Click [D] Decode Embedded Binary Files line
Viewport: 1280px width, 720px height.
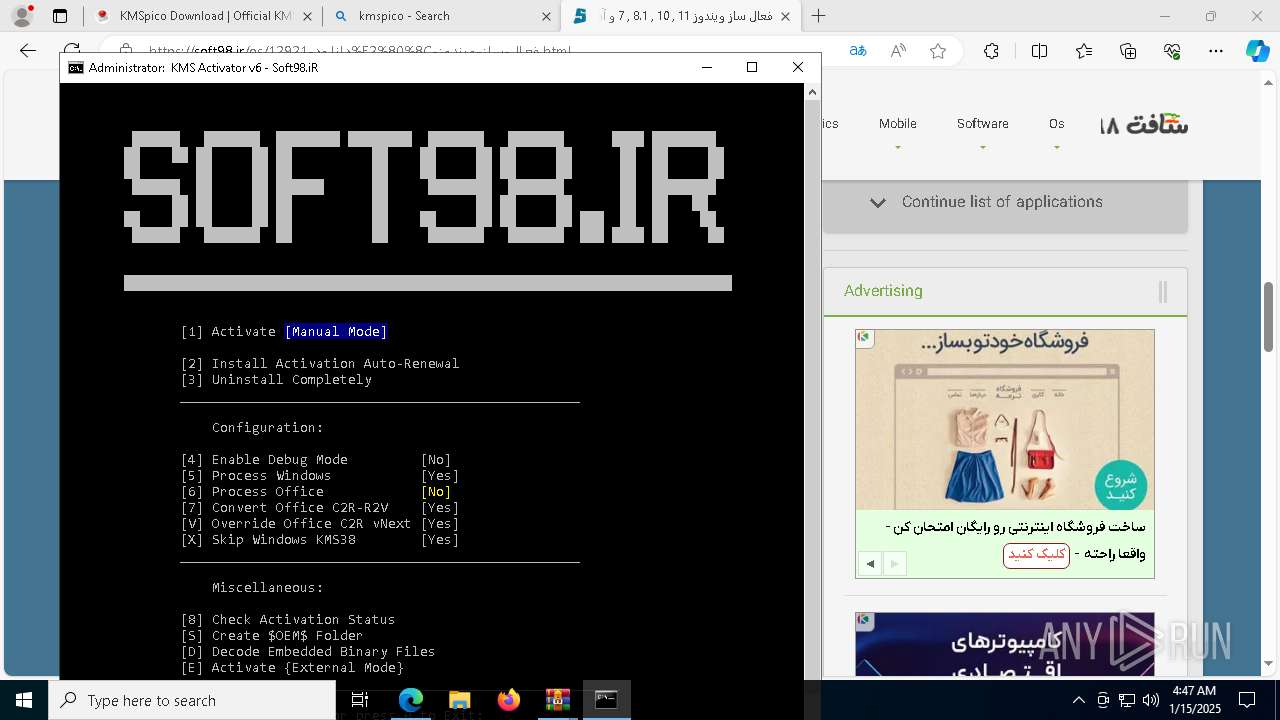308,652
